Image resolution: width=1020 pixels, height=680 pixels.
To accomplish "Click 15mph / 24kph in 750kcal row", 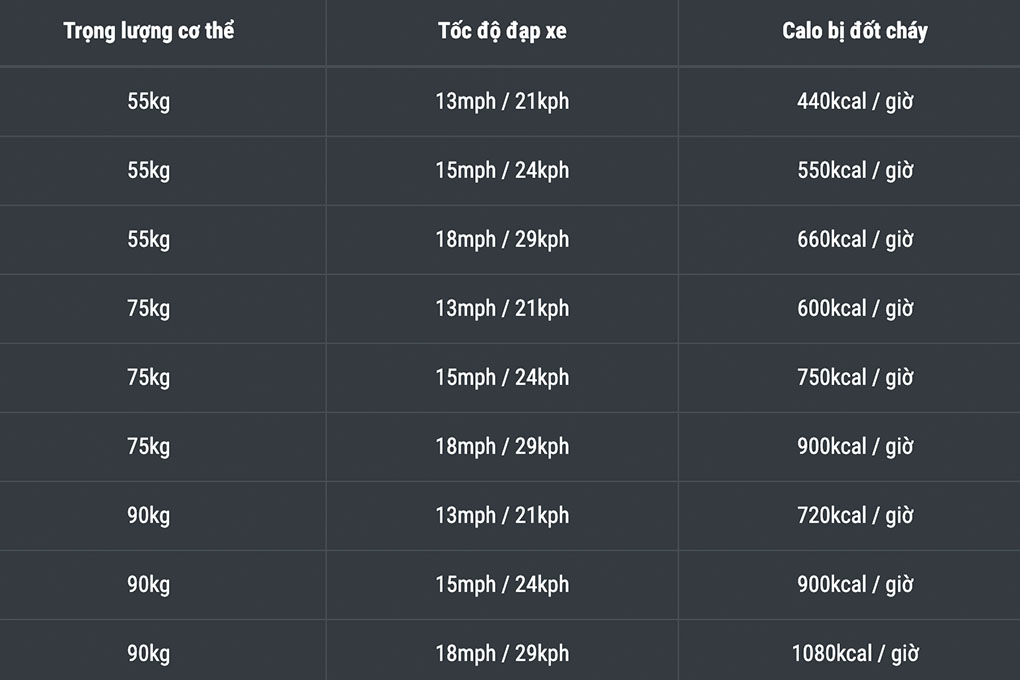I will (502, 377).
